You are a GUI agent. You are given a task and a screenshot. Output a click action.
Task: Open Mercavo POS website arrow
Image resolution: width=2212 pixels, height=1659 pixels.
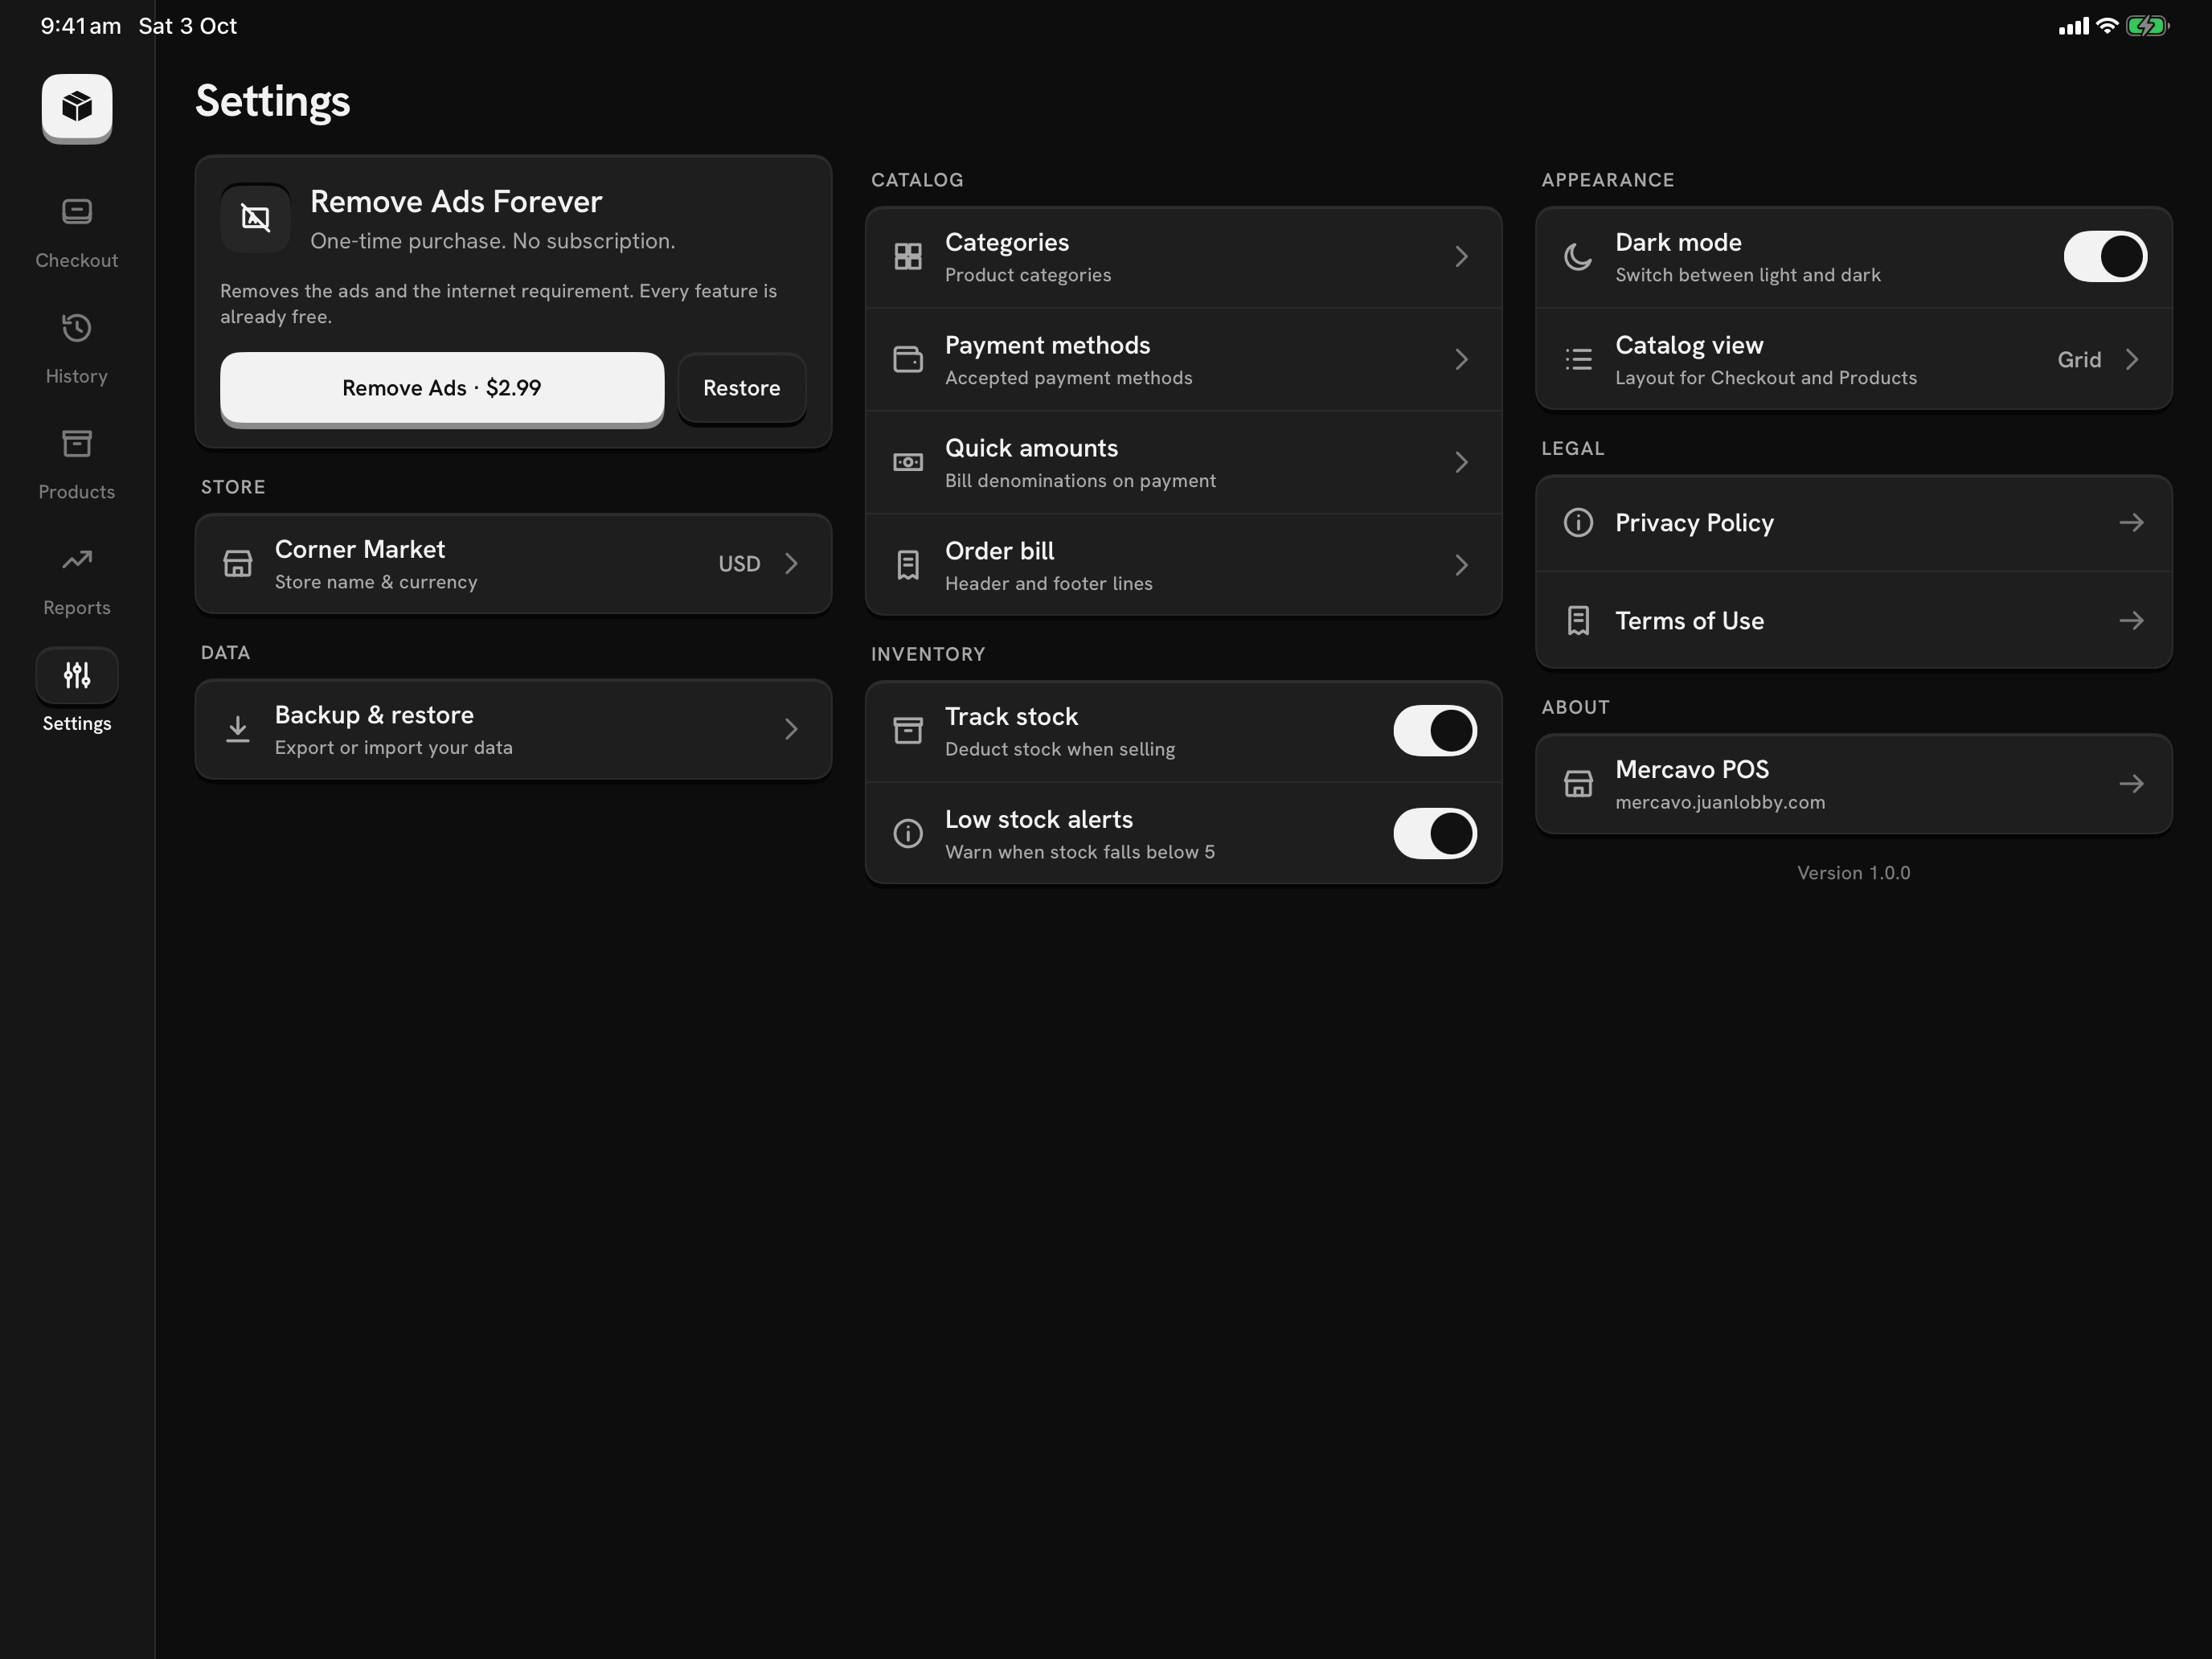pos(2131,784)
